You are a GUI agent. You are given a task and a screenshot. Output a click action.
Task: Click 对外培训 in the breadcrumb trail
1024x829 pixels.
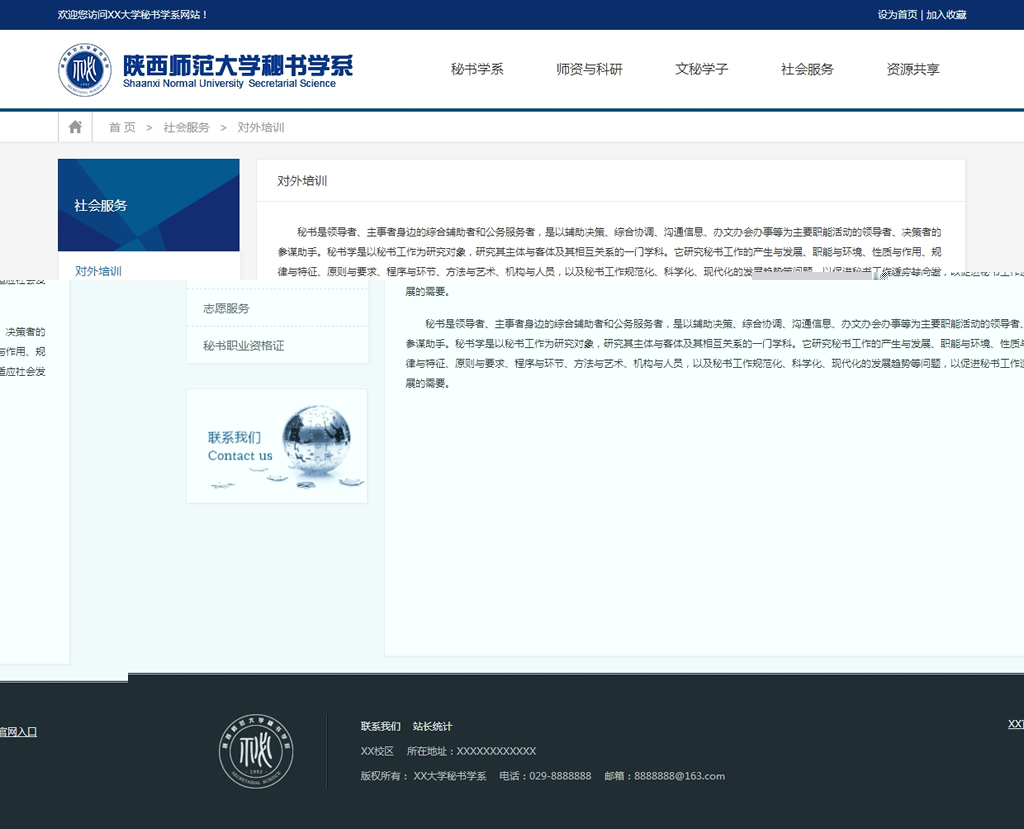click(261, 128)
